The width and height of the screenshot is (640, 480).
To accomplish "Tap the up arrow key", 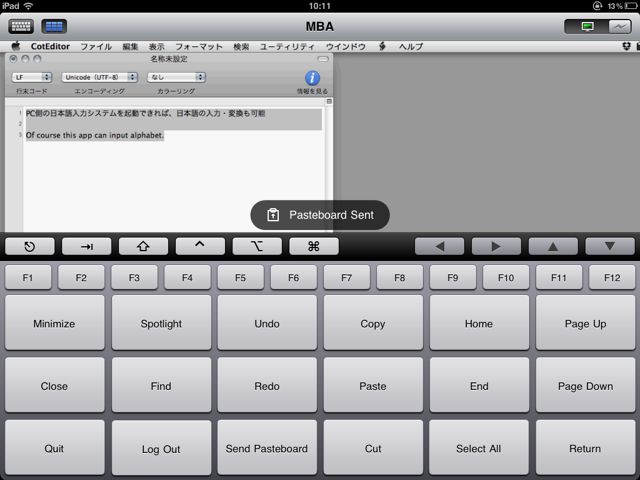I will click(x=553, y=247).
